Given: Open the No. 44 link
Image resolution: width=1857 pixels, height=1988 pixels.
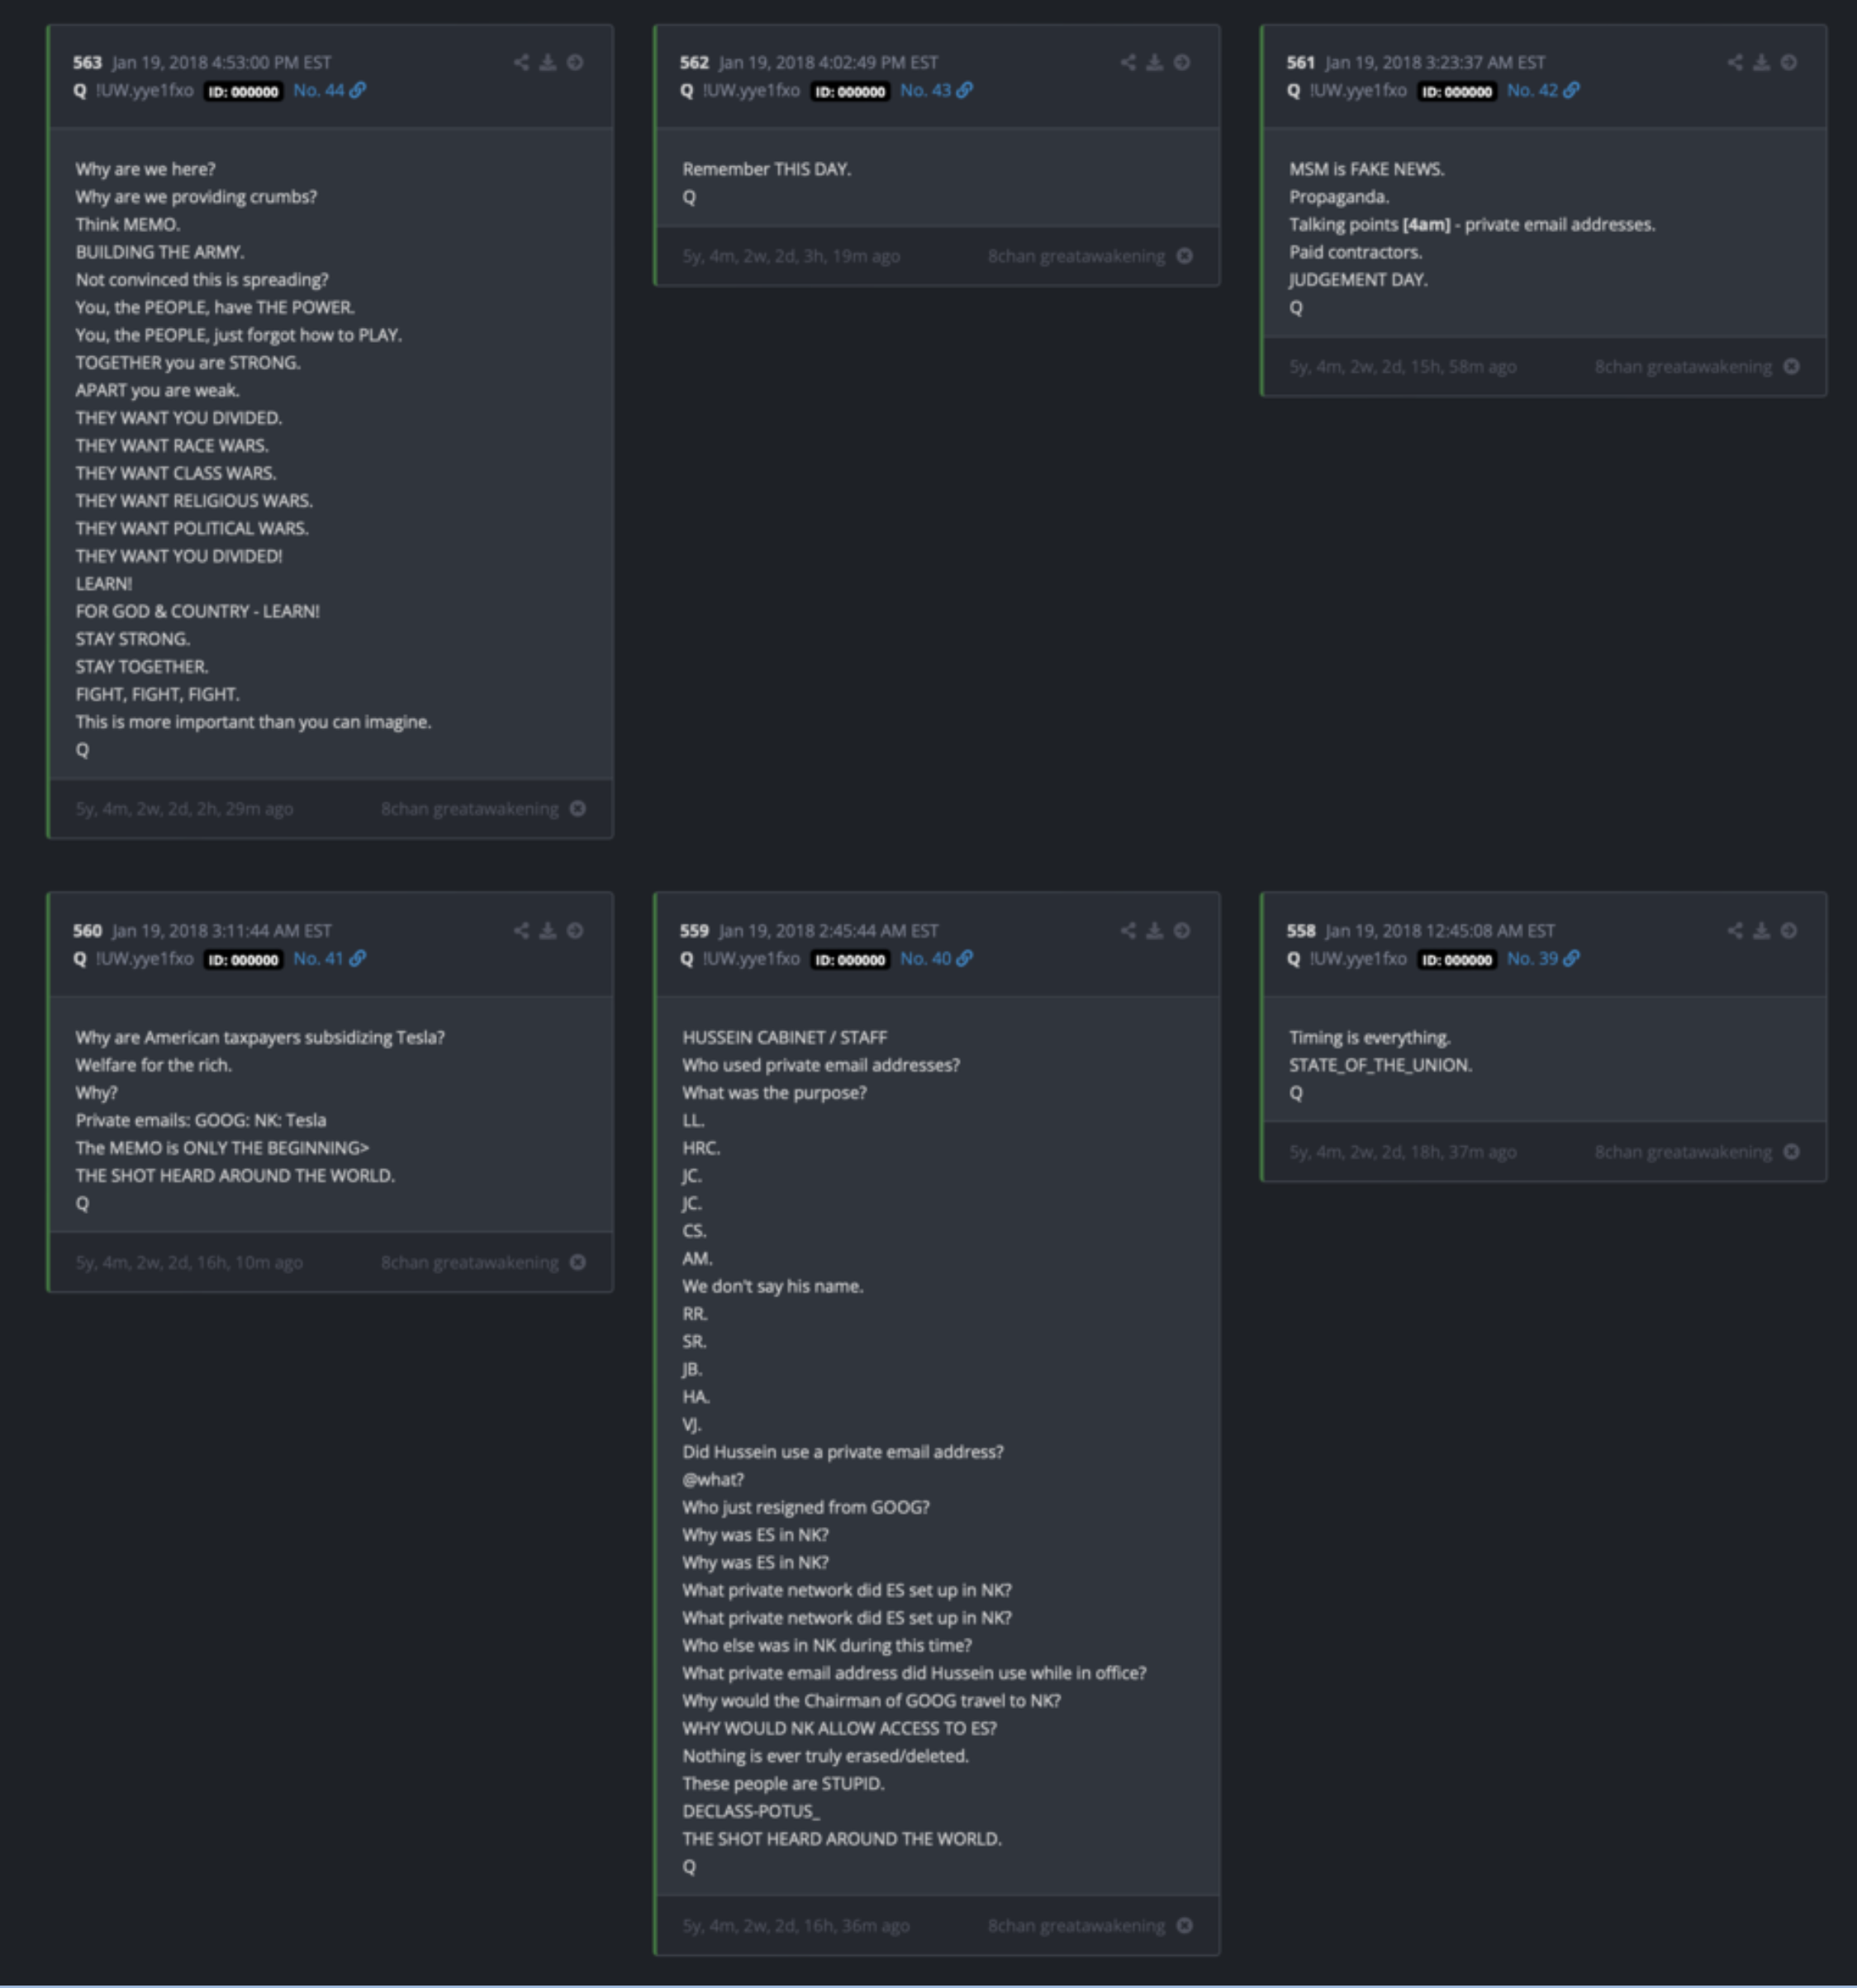Looking at the screenshot, I should 329,91.
